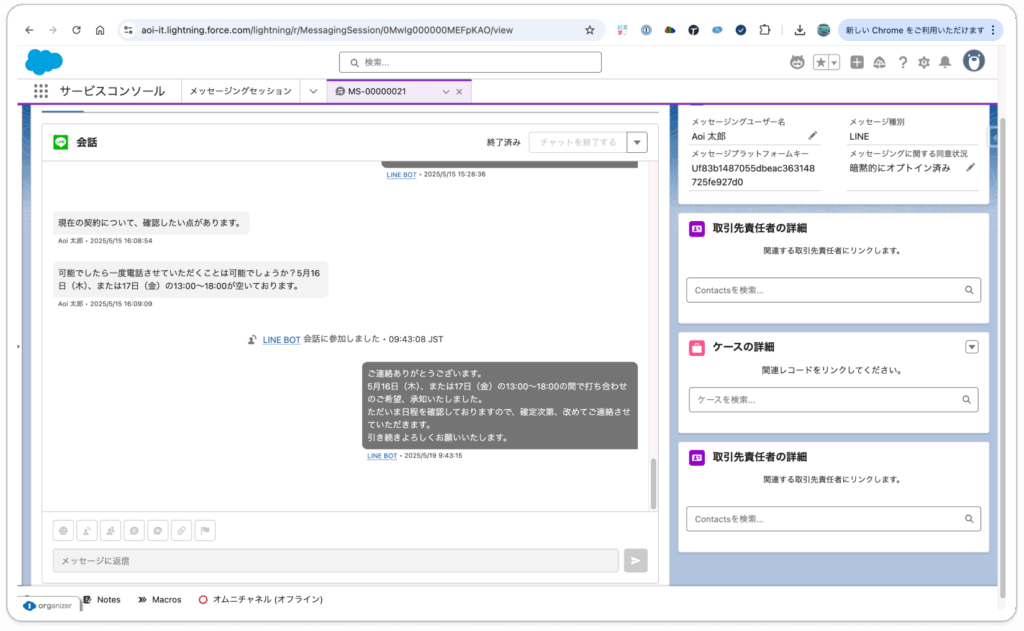Viewport: 1024px width, 631px height.
Task: Open the favorites list dropdown arrow
Action: [x=834, y=63]
